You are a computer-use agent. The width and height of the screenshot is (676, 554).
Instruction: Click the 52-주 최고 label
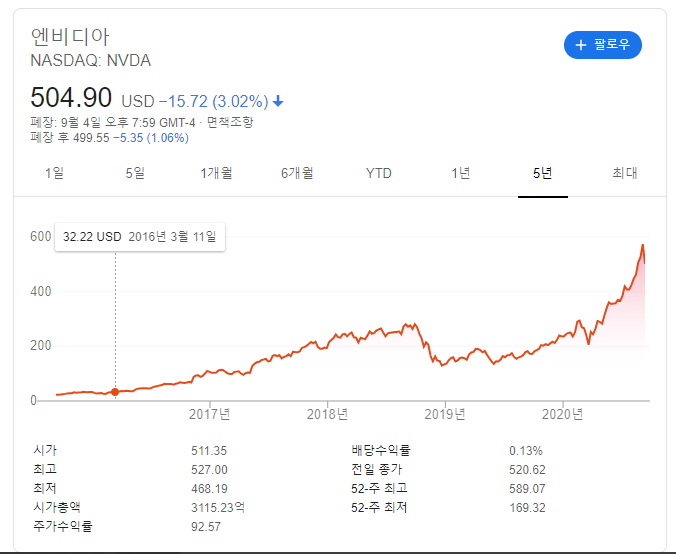click(x=379, y=488)
